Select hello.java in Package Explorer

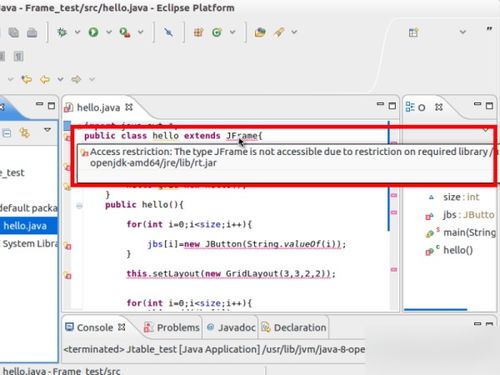25,226
